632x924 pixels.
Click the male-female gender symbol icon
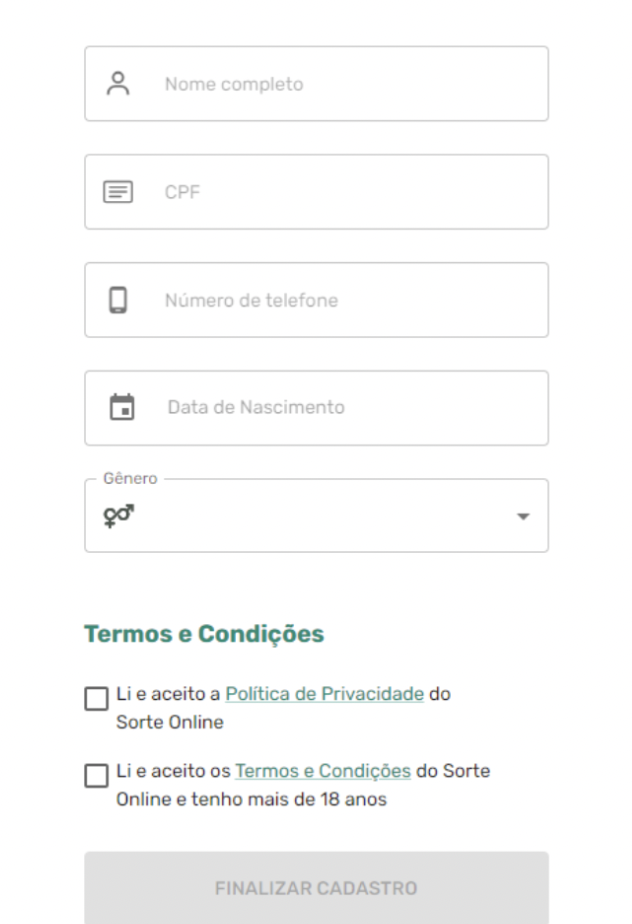pyautogui.click(x=118, y=516)
